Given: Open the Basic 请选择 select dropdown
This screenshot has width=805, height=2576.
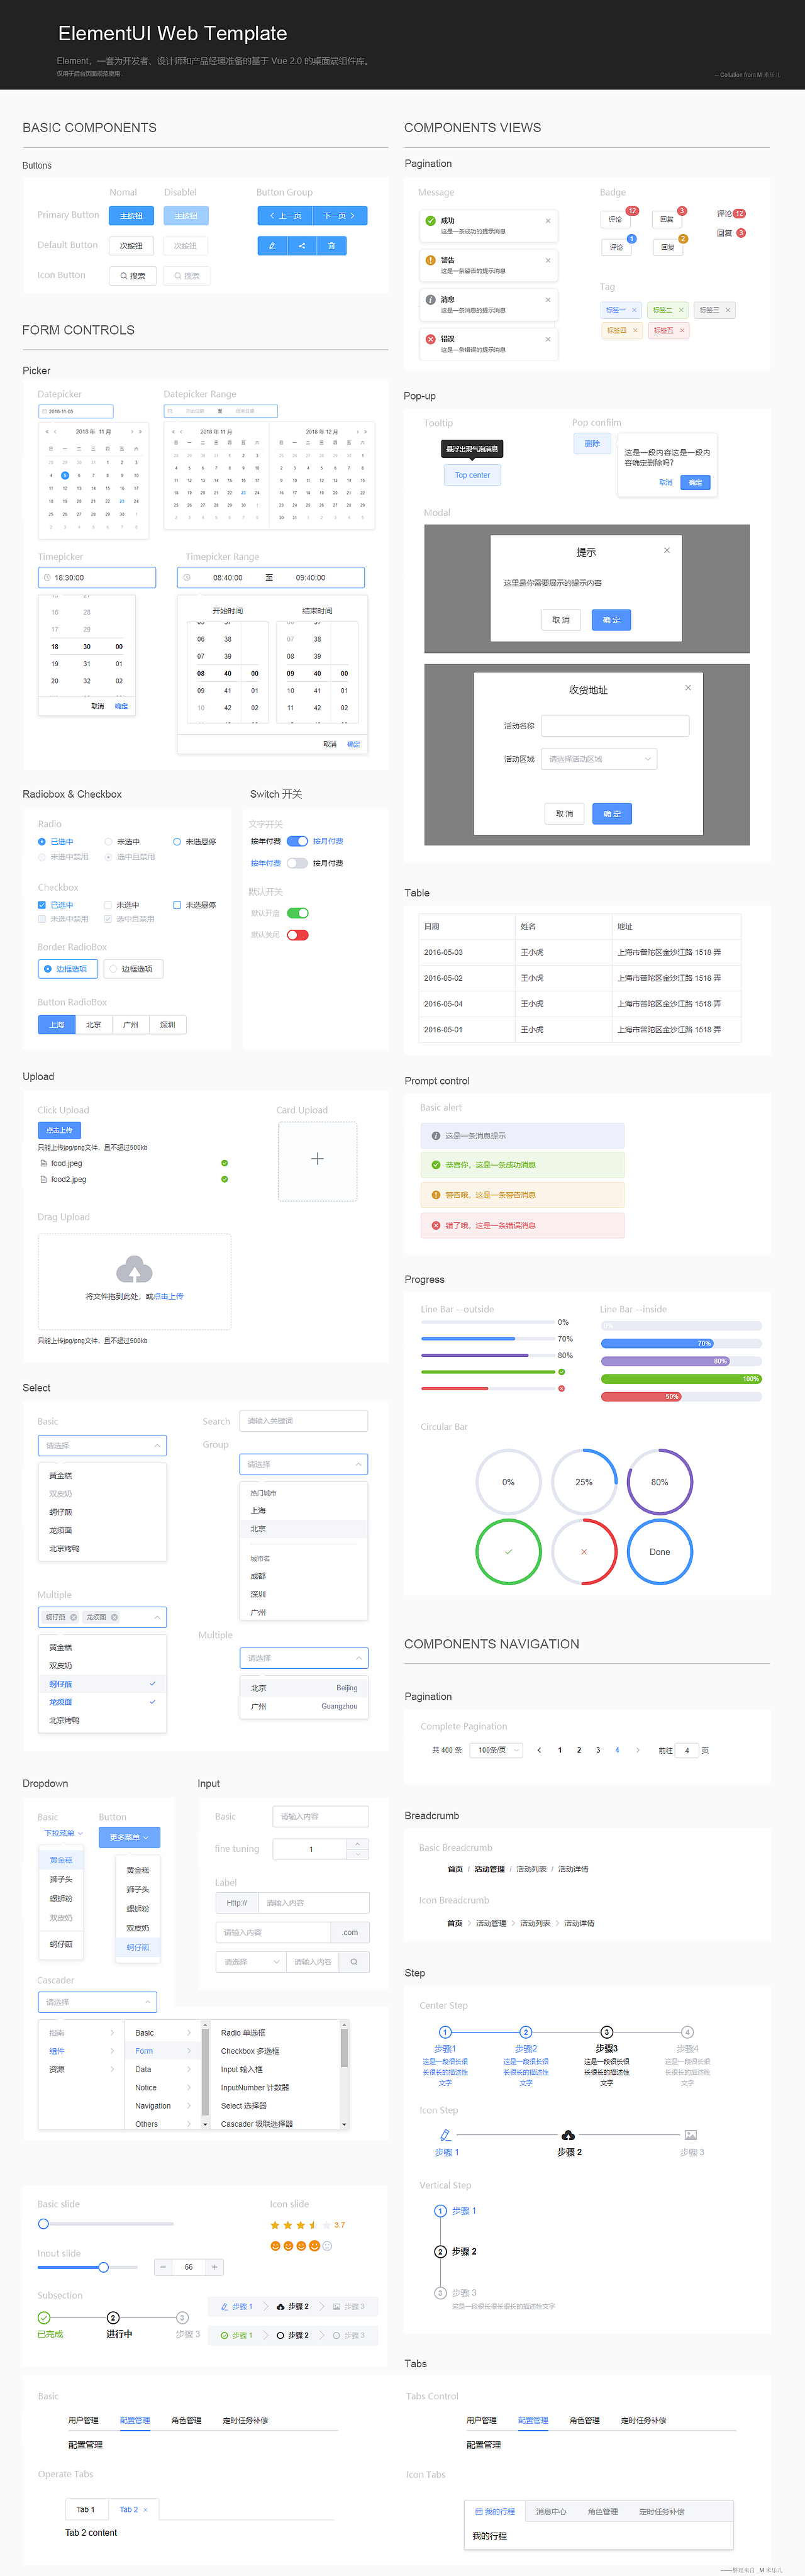Looking at the screenshot, I should click(102, 1446).
